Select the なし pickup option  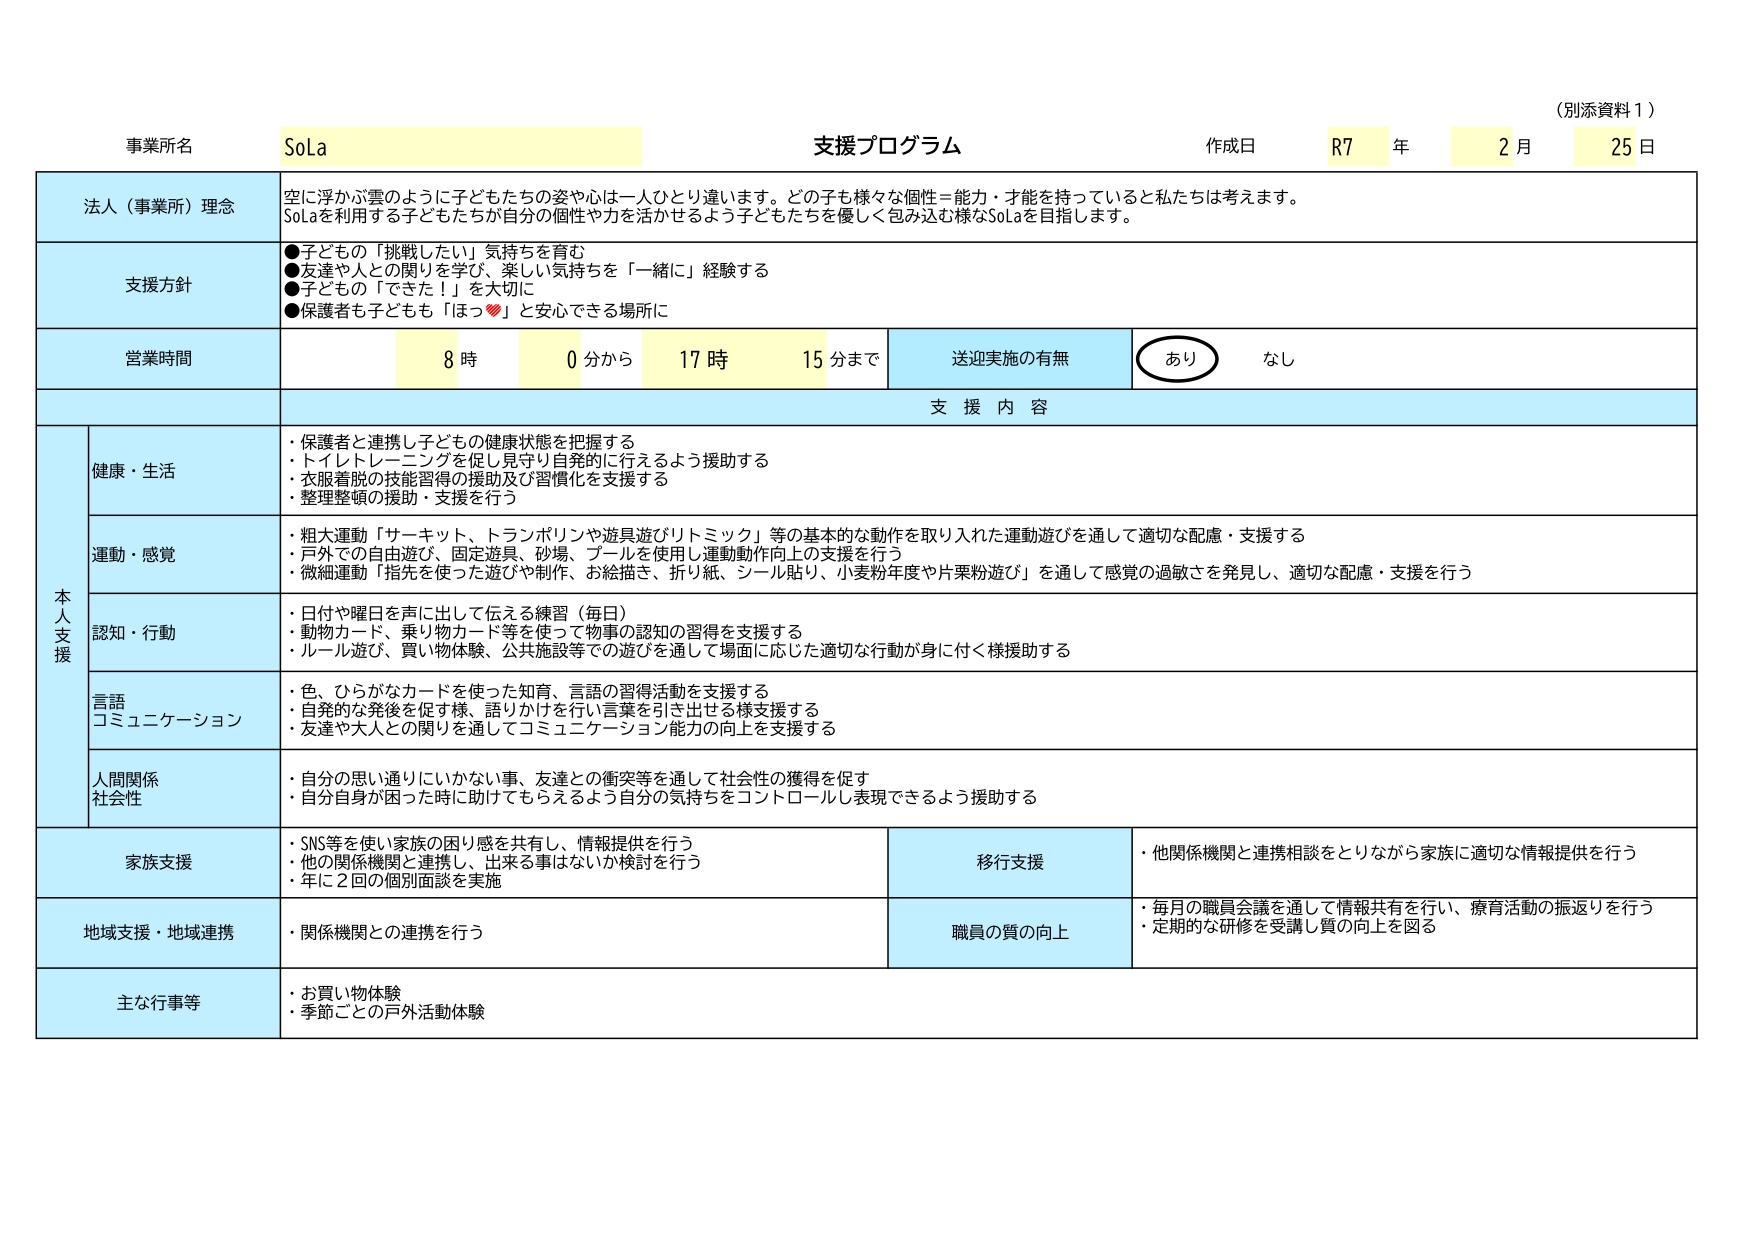pyautogui.click(x=1278, y=359)
